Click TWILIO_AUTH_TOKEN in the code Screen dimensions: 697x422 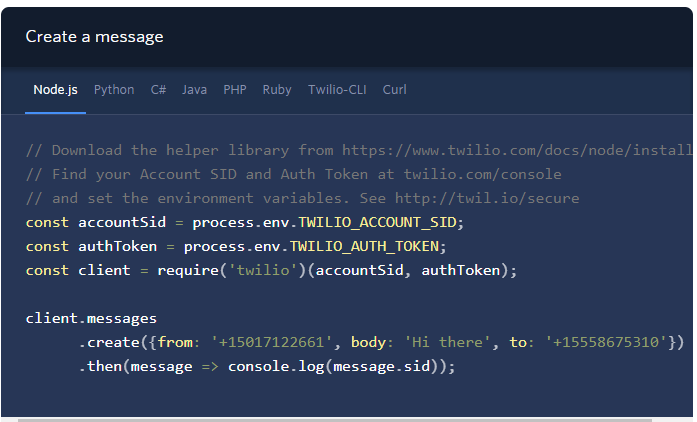pos(365,246)
